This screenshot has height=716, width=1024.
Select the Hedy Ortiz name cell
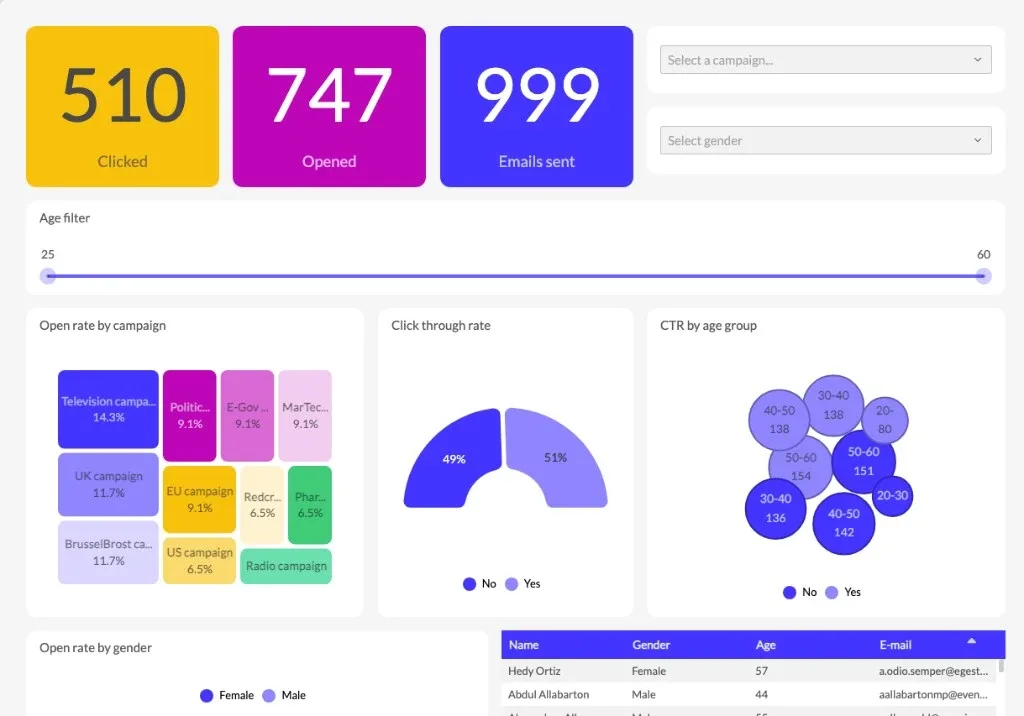pyautogui.click(x=534, y=671)
